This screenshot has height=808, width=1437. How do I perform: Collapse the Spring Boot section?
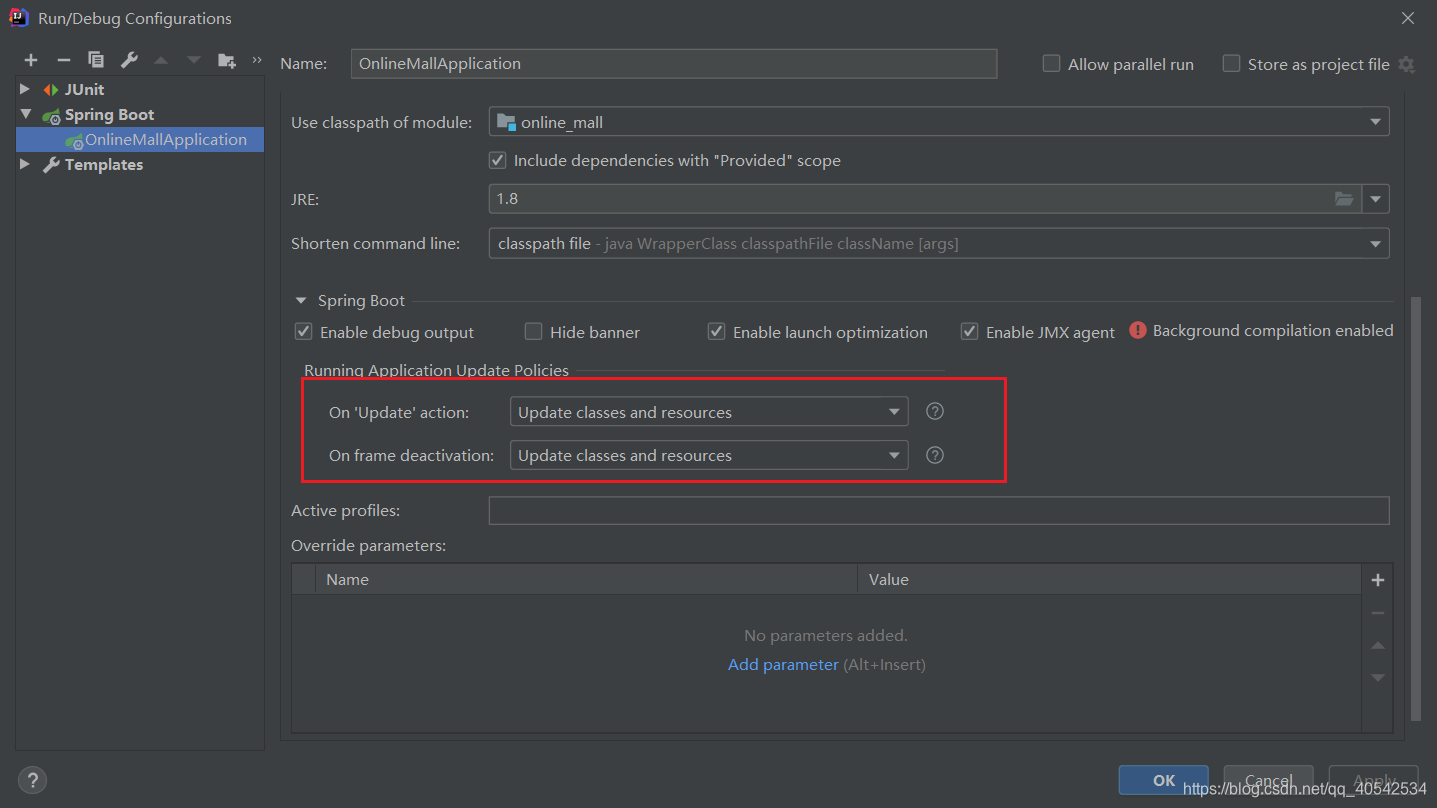click(x=301, y=300)
